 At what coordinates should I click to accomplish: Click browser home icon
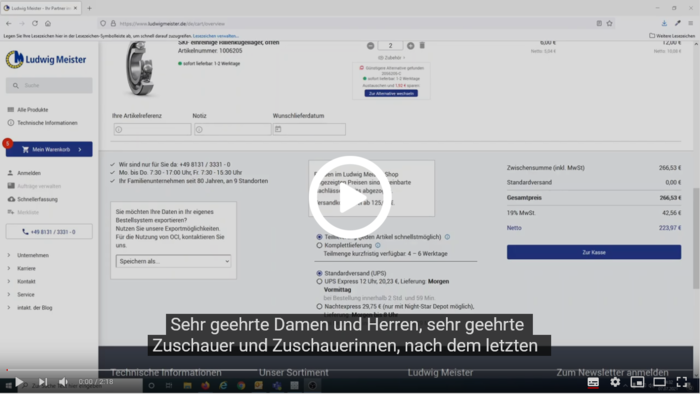click(48, 23)
